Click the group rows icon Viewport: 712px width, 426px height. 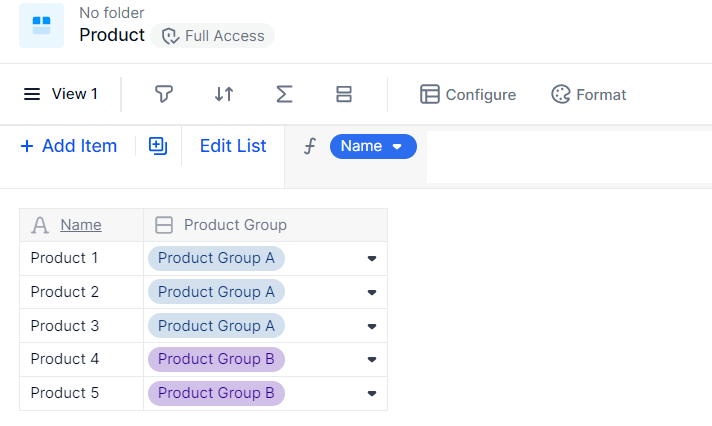pyautogui.click(x=344, y=94)
